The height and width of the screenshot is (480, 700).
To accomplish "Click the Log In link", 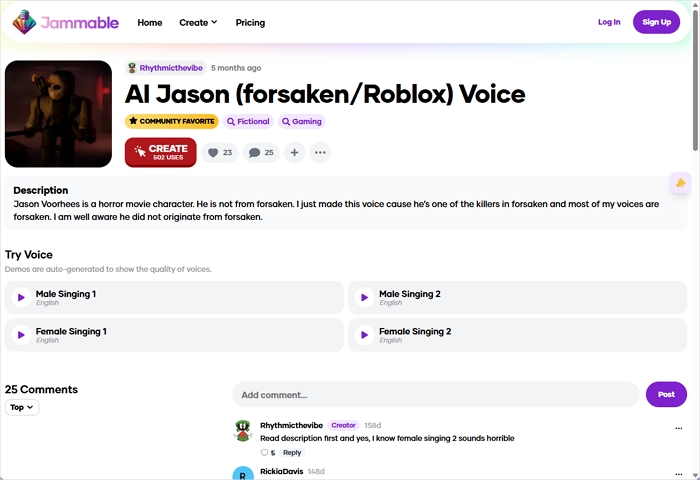I will [609, 22].
